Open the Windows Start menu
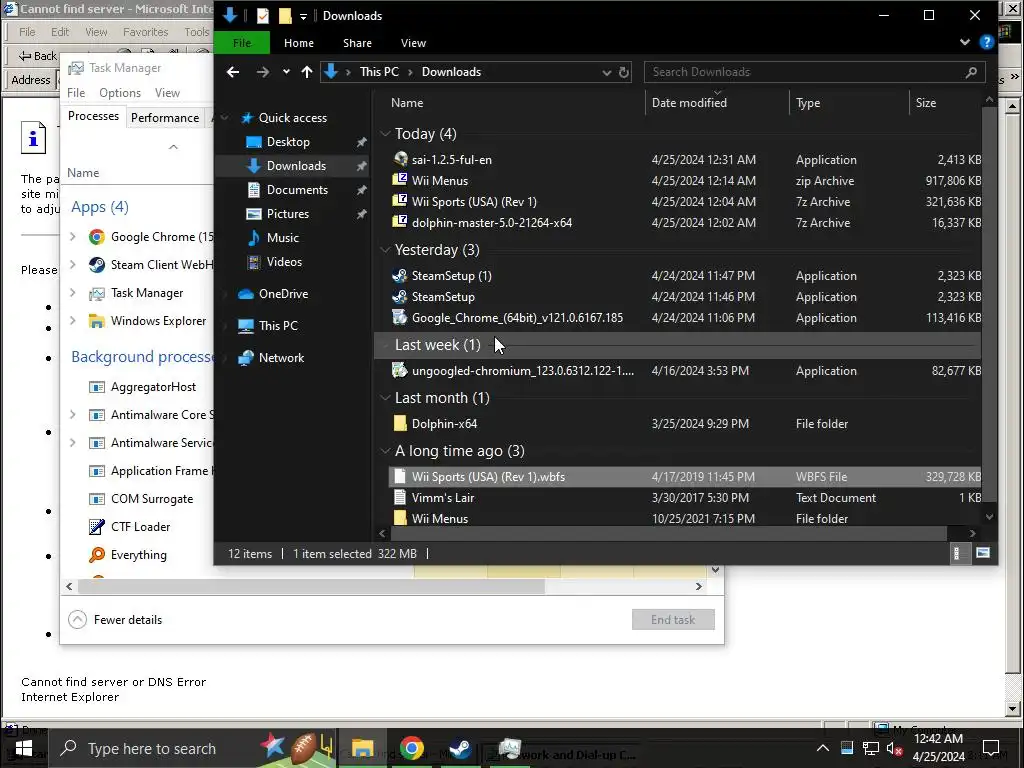The height and width of the screenshot is (768, 1024). point(24,748)
